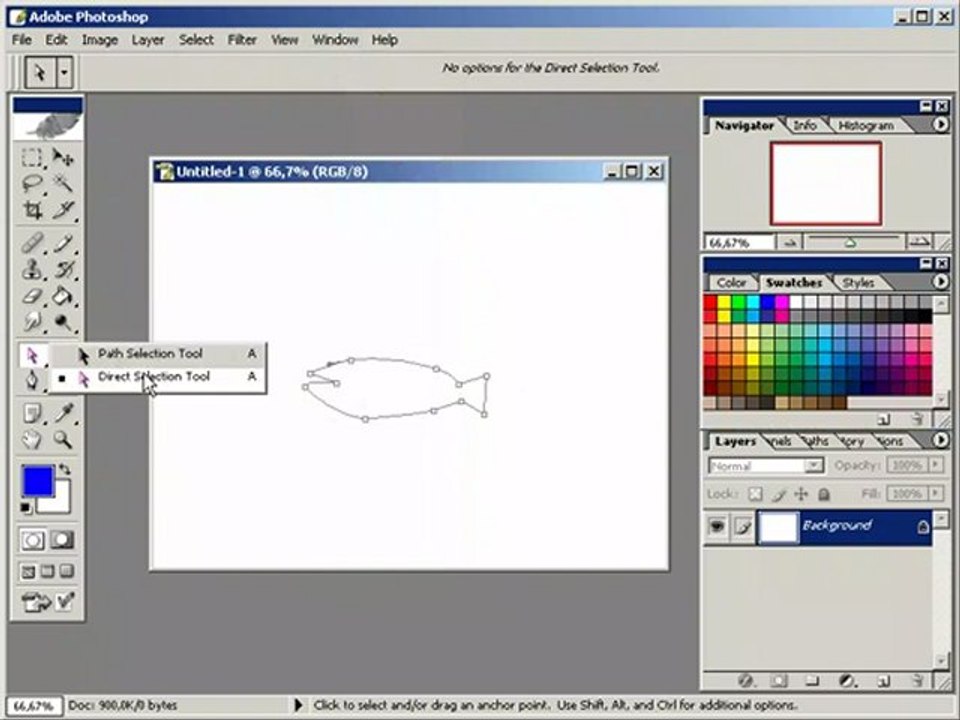
Task: Select the Zoom tool in toolbox
Action: coord(63,439)
